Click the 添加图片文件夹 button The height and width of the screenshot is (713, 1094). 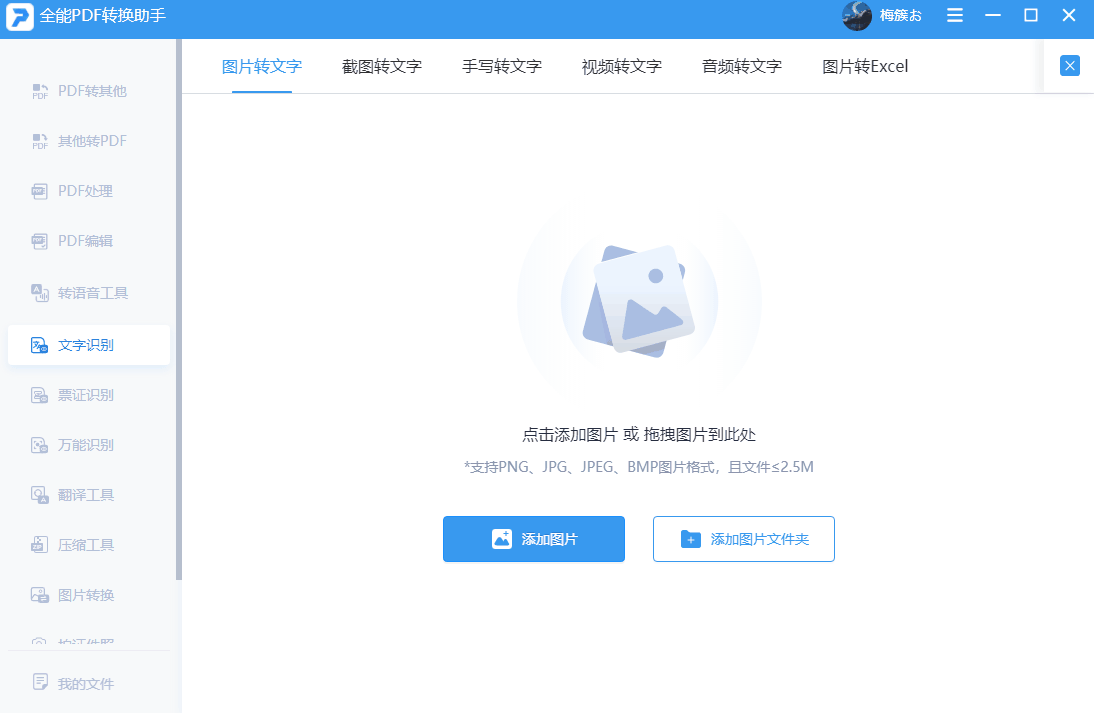pos(743,539)
